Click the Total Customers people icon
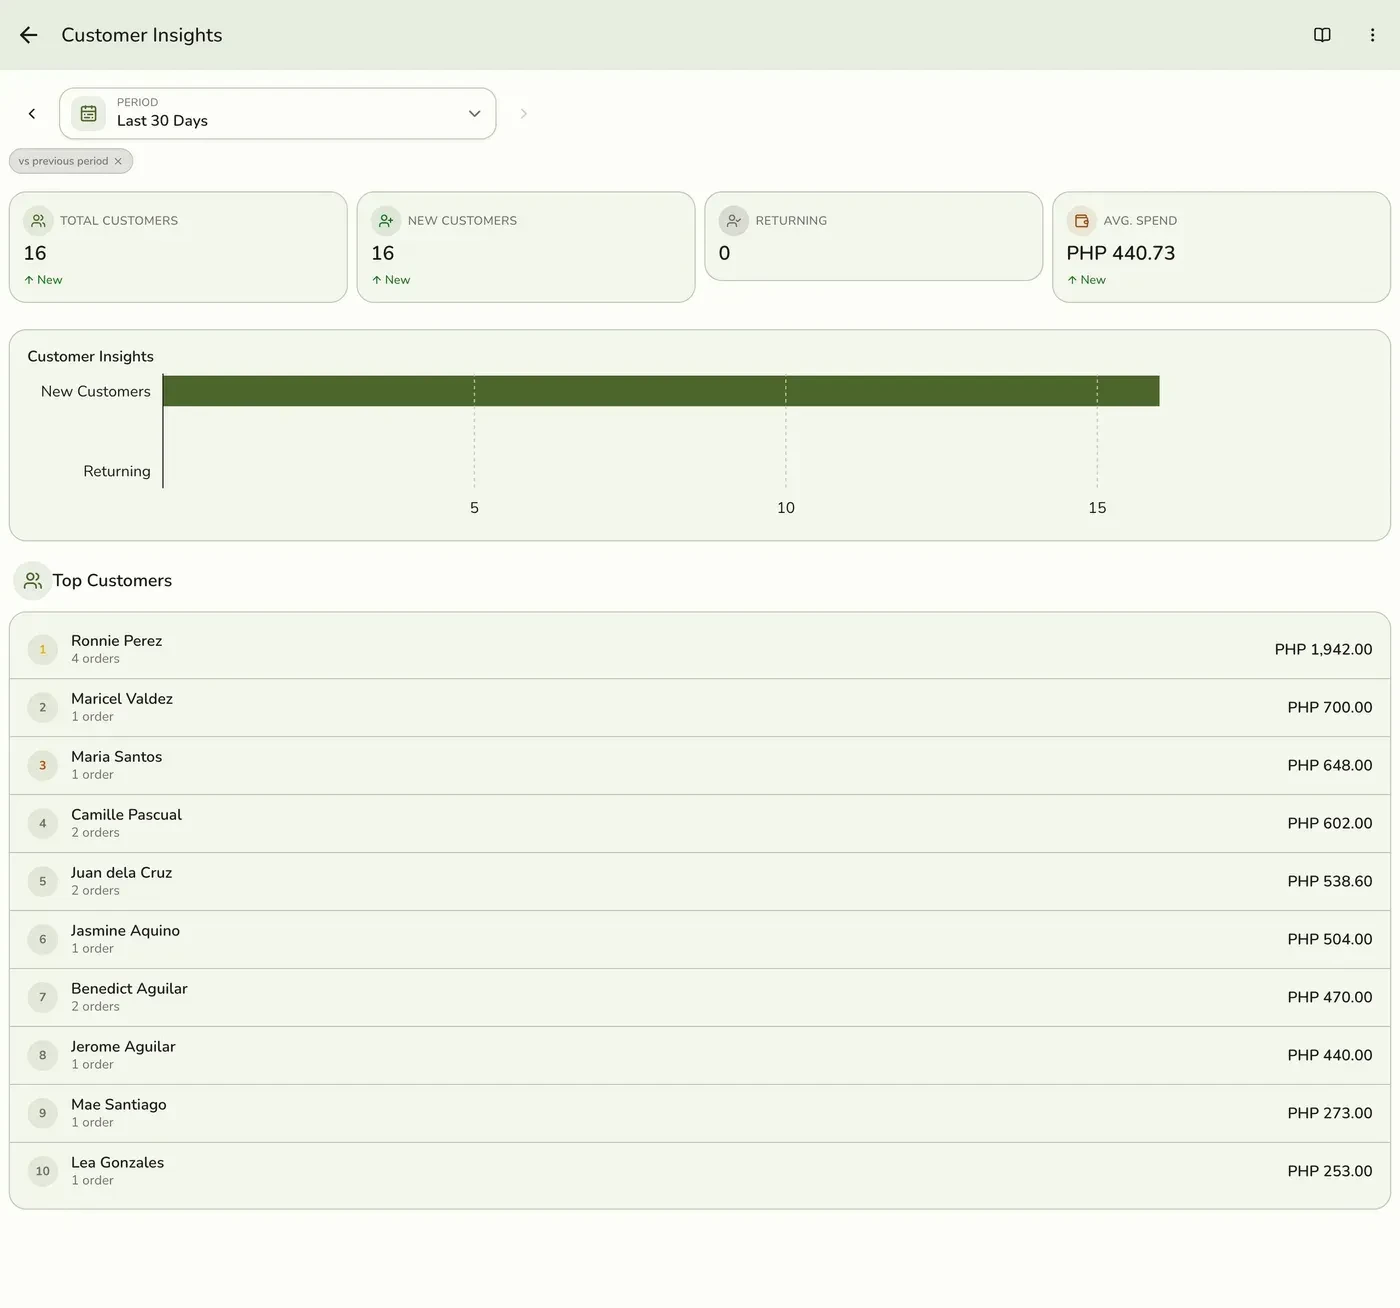This screenshot has height=1308, width=1400. click(x=38, y=221)
